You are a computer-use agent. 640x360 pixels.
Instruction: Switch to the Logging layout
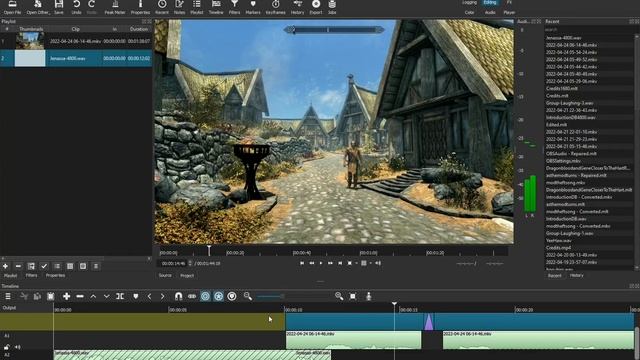pyautogui.click(x=469, y=2)
